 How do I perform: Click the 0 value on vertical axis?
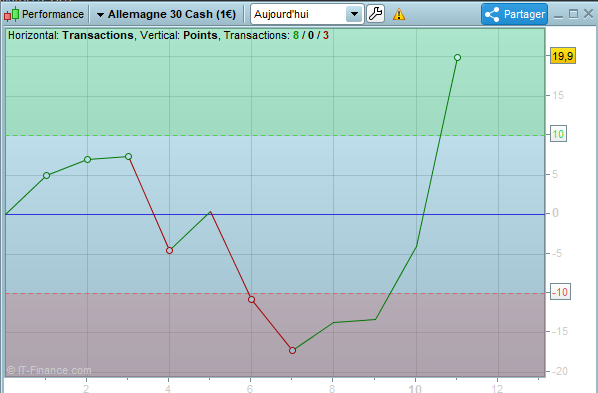[555, 213]
